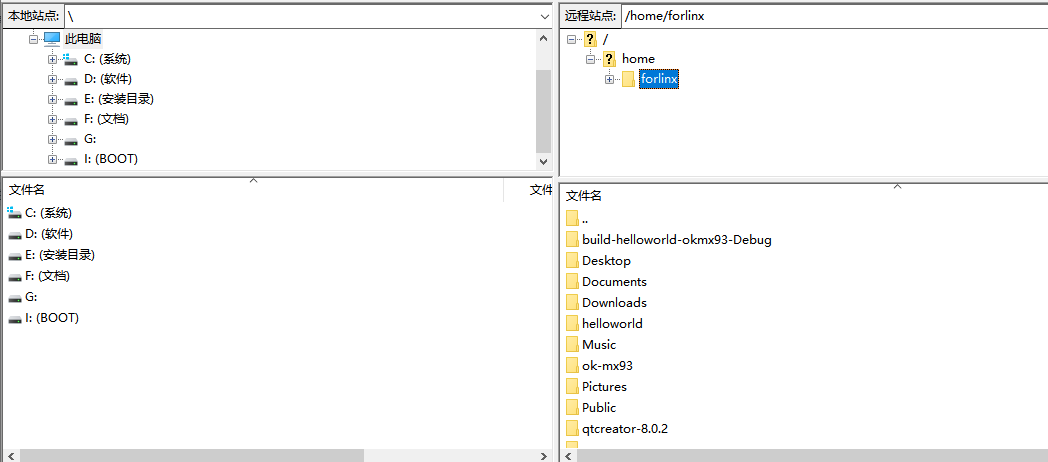This screenshot has width=1048, height=462.
Task: Collapse the home node in remote tree
Action: [590, 59]
